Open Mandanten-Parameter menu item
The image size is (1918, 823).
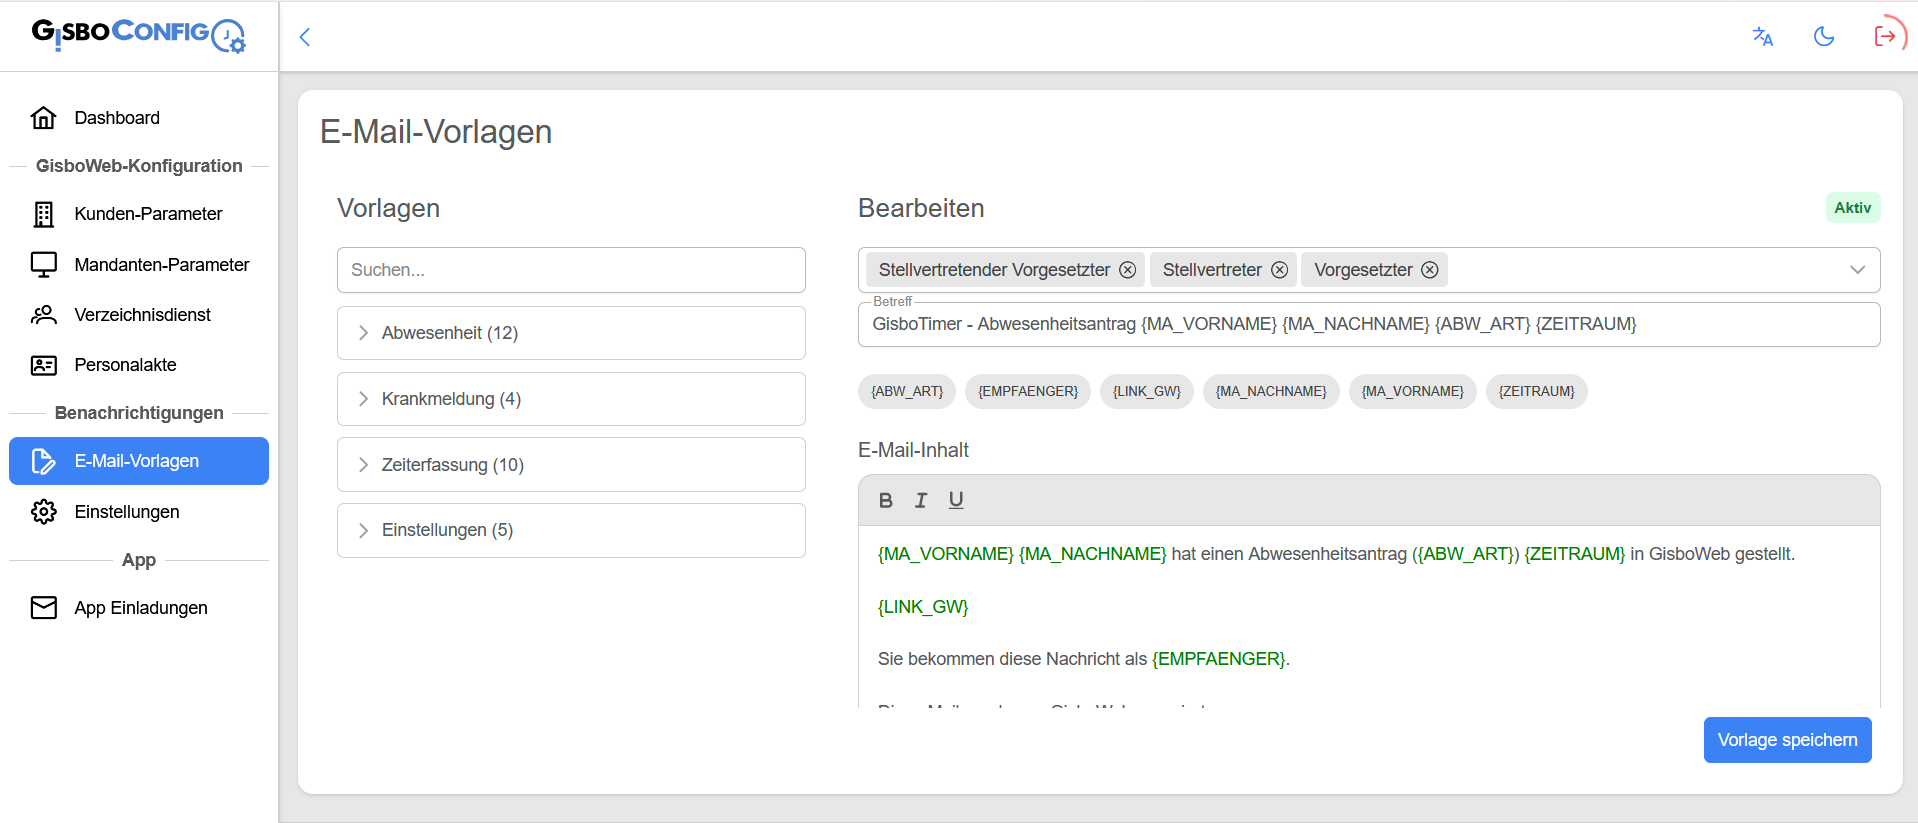[139, 265]
